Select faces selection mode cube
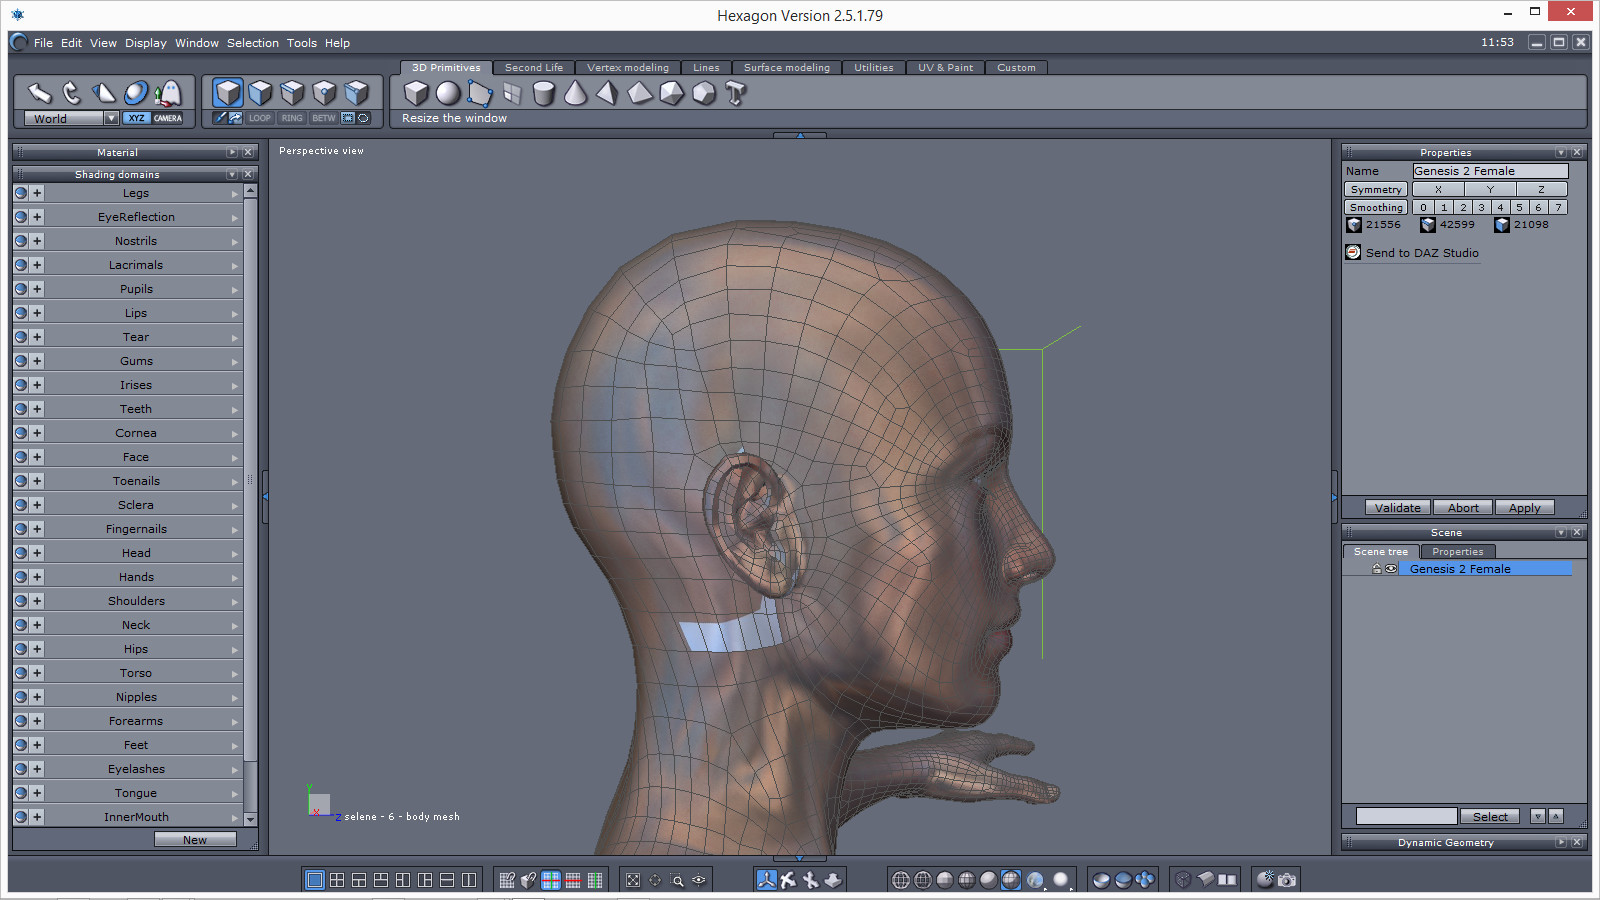The height and width of the screenshot is (900, 1600). tap(260, 93)
